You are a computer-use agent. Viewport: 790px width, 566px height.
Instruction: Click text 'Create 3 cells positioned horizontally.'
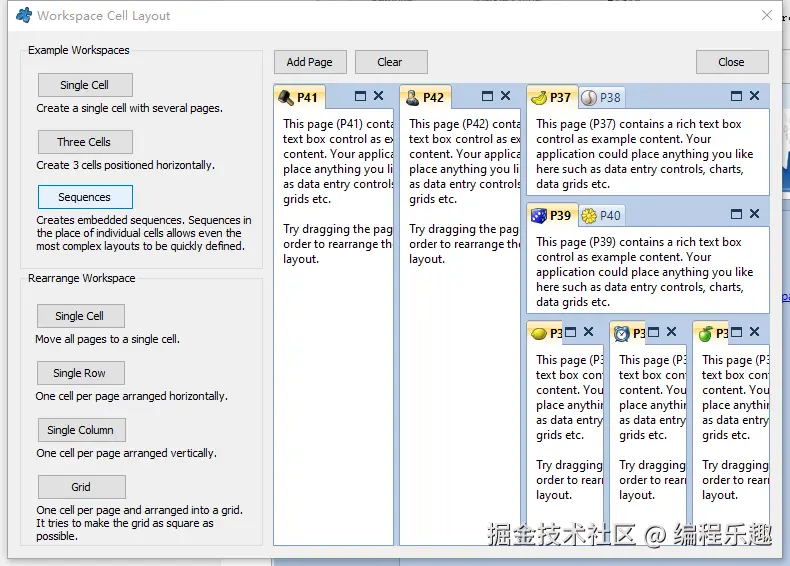(125, 165)
